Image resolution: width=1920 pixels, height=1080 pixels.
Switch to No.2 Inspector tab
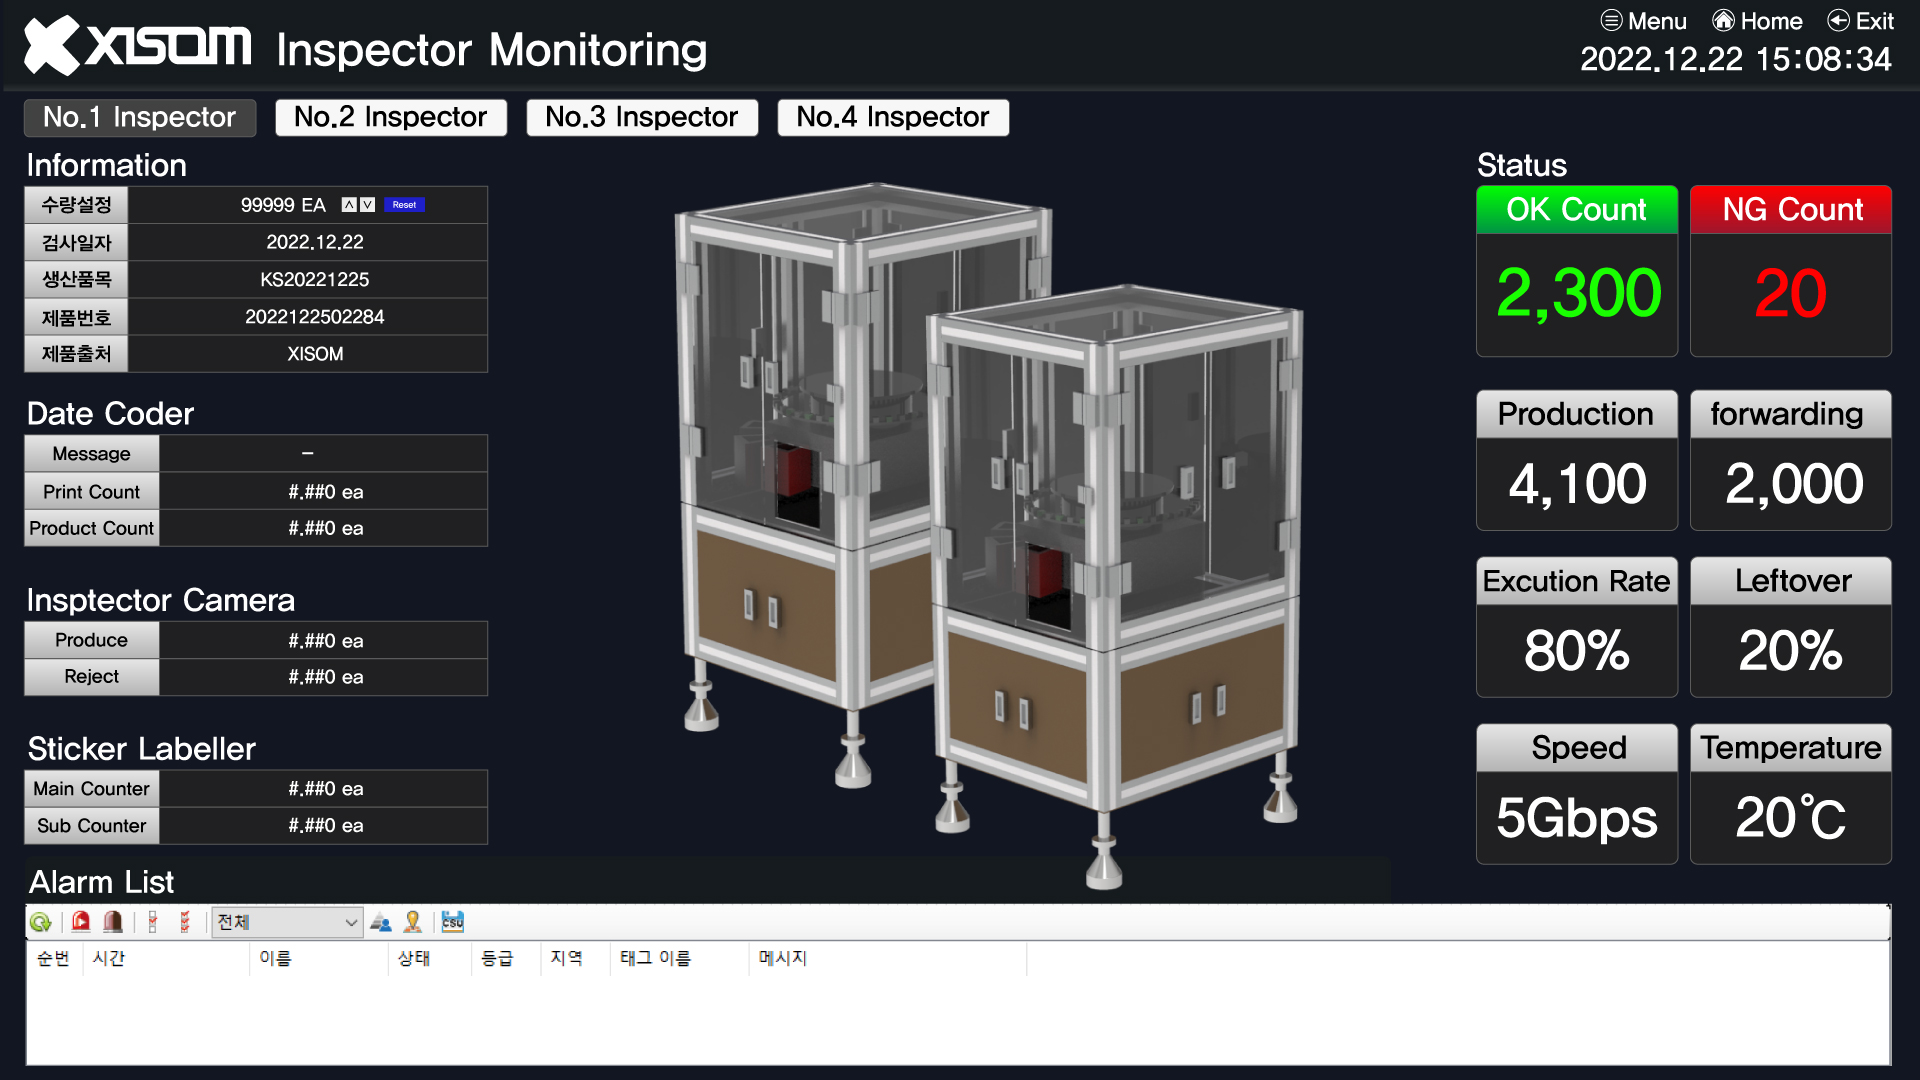click(391, 117)
